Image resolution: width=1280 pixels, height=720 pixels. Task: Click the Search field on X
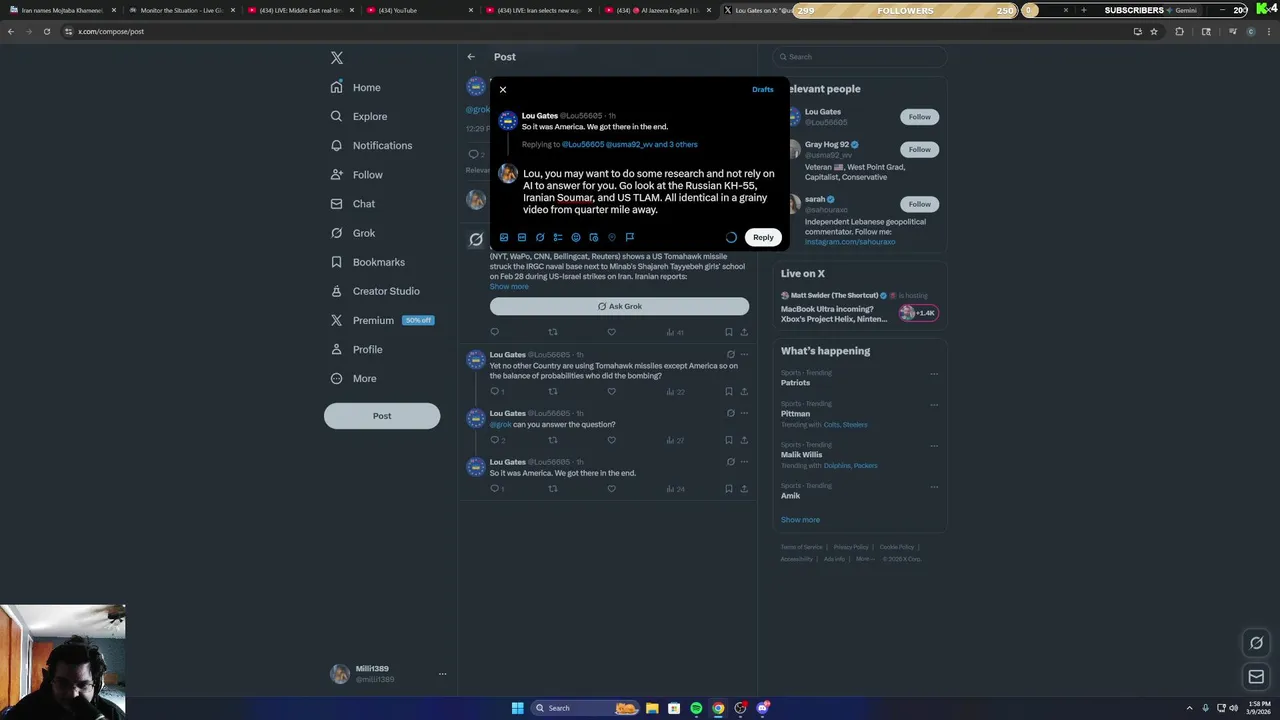click(x=861, y=57)
